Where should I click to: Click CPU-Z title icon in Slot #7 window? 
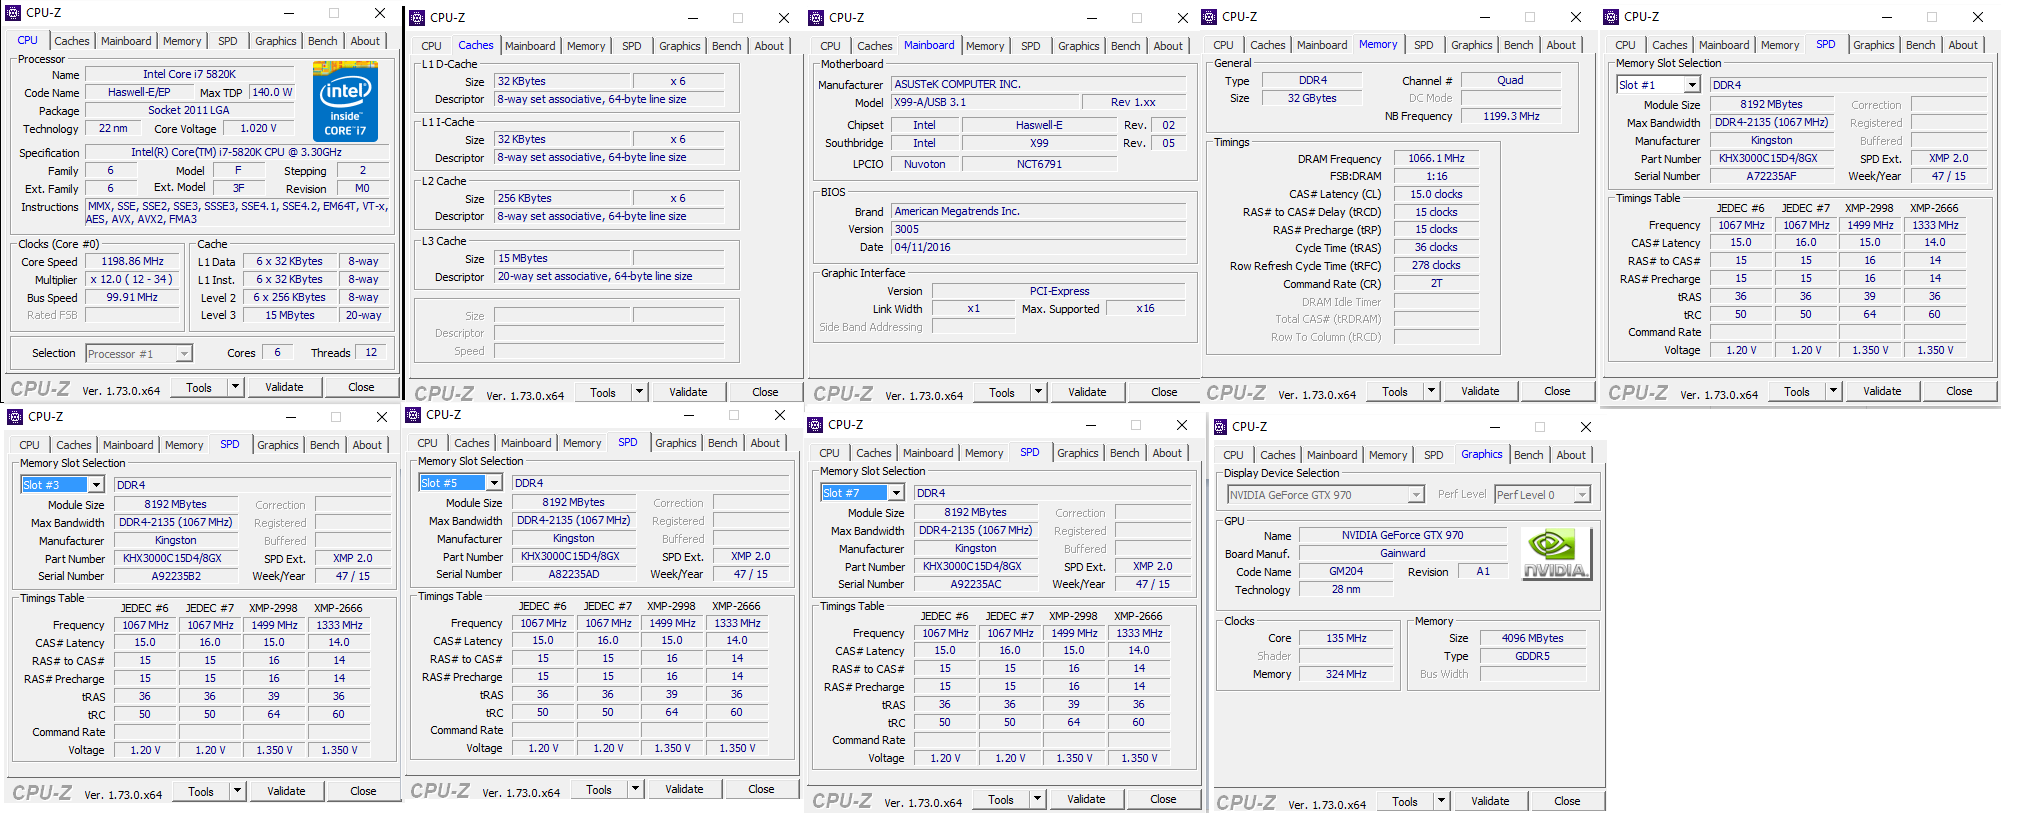tap(815, 425)
